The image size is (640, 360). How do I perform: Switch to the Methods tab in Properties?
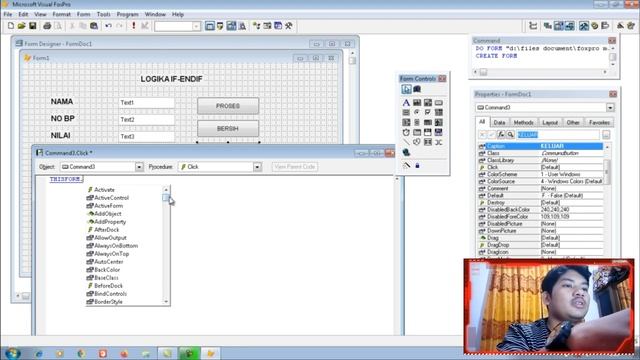point(523,122)
